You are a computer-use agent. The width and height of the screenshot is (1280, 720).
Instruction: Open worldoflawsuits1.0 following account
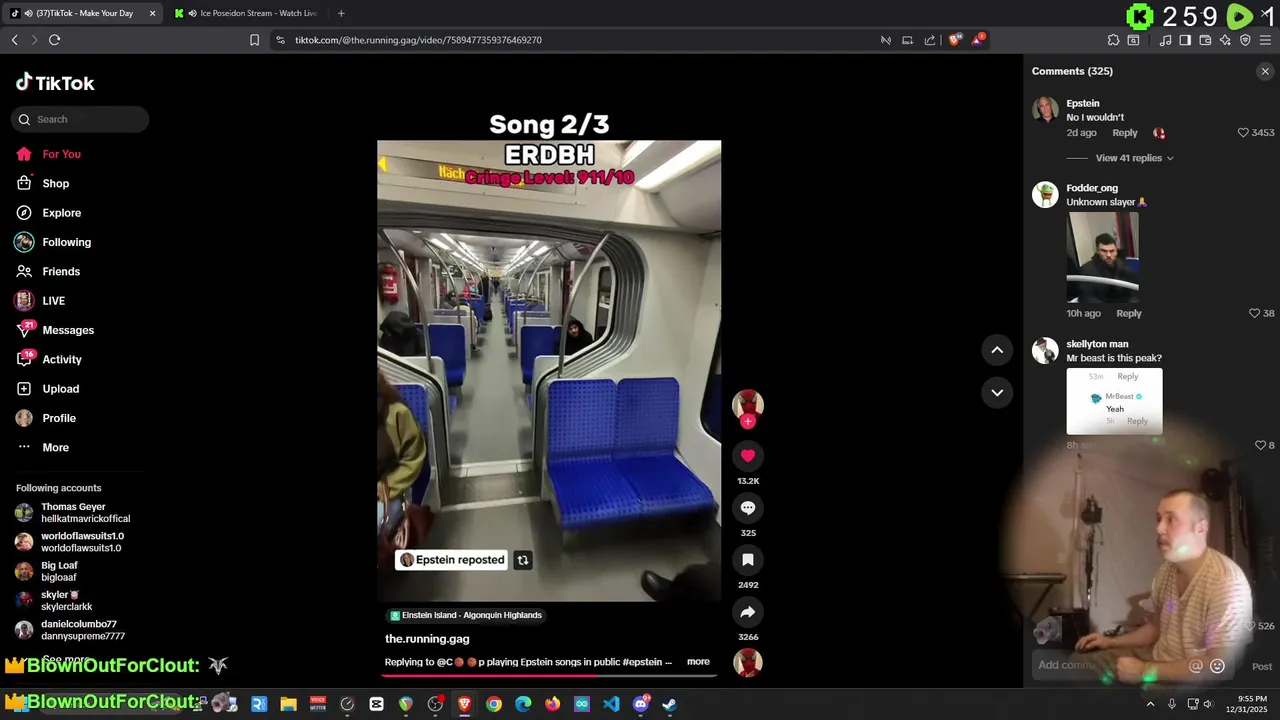coord(70,542)
